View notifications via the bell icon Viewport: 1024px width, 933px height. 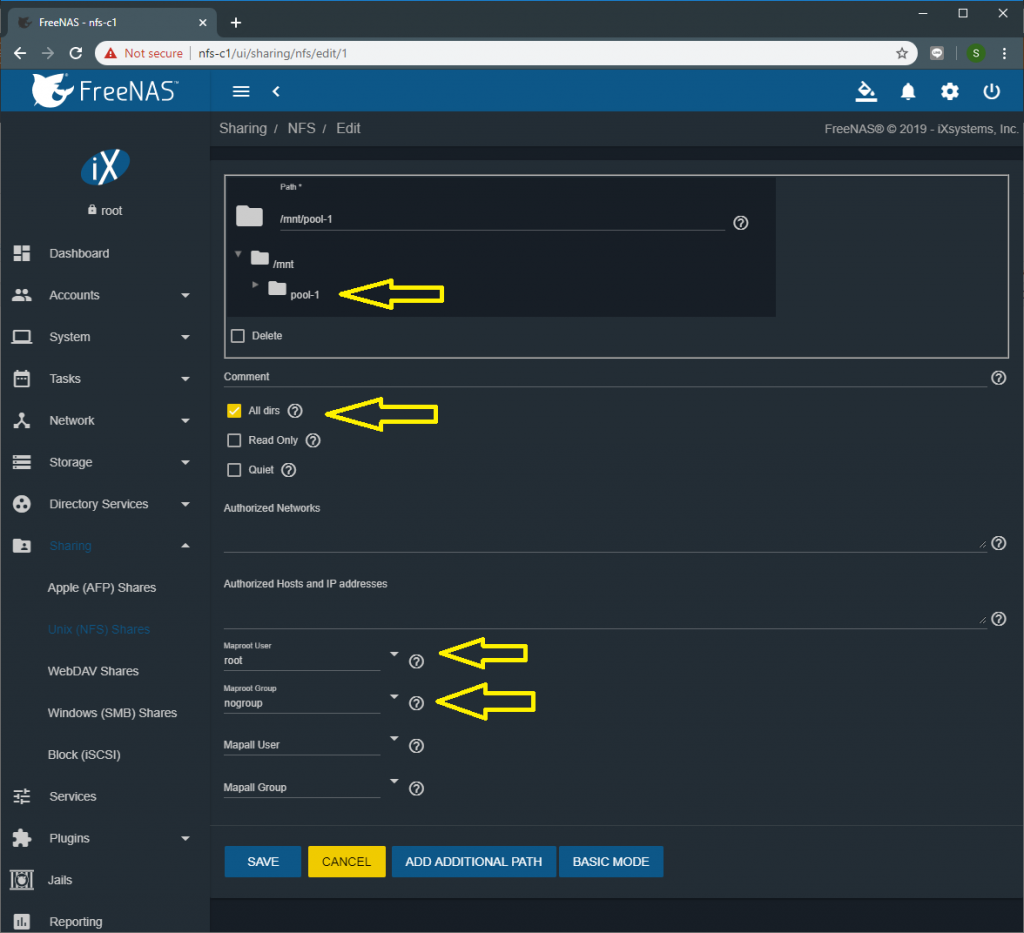(908, 91)
